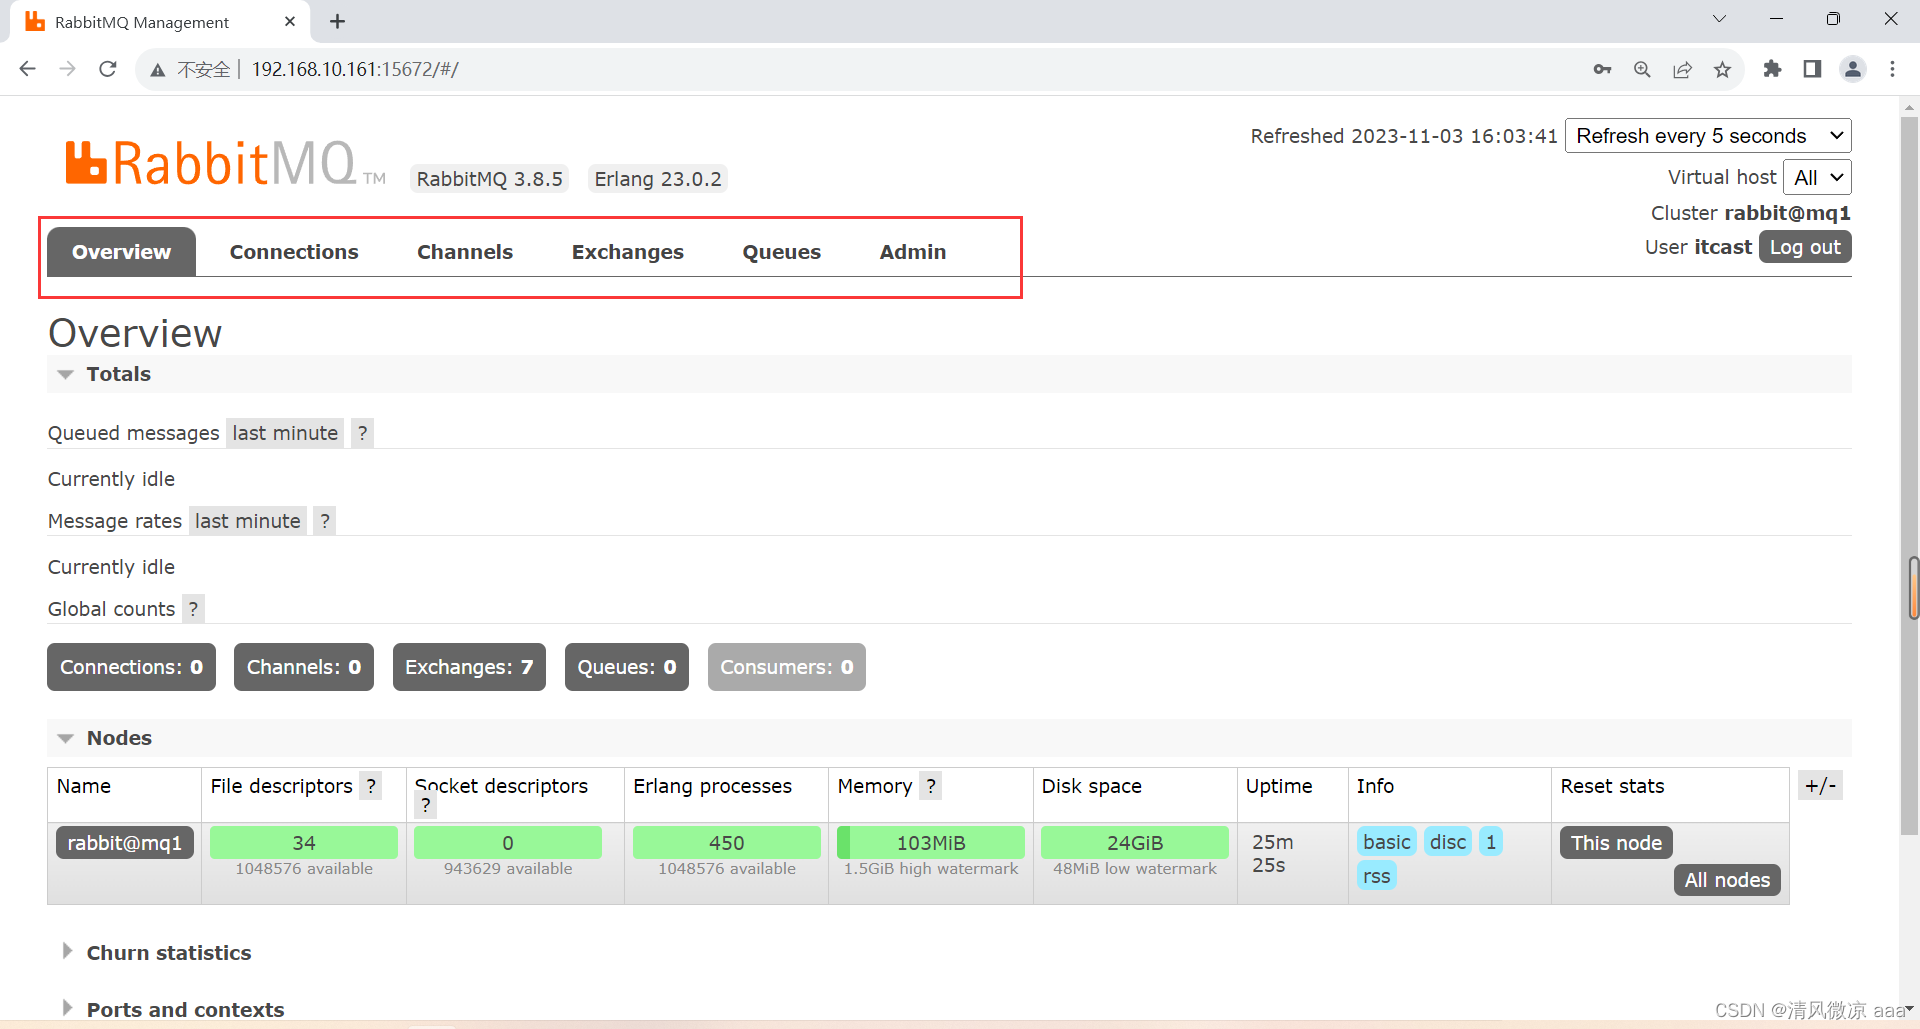Click the share page icon

[x=1682, y=69]
